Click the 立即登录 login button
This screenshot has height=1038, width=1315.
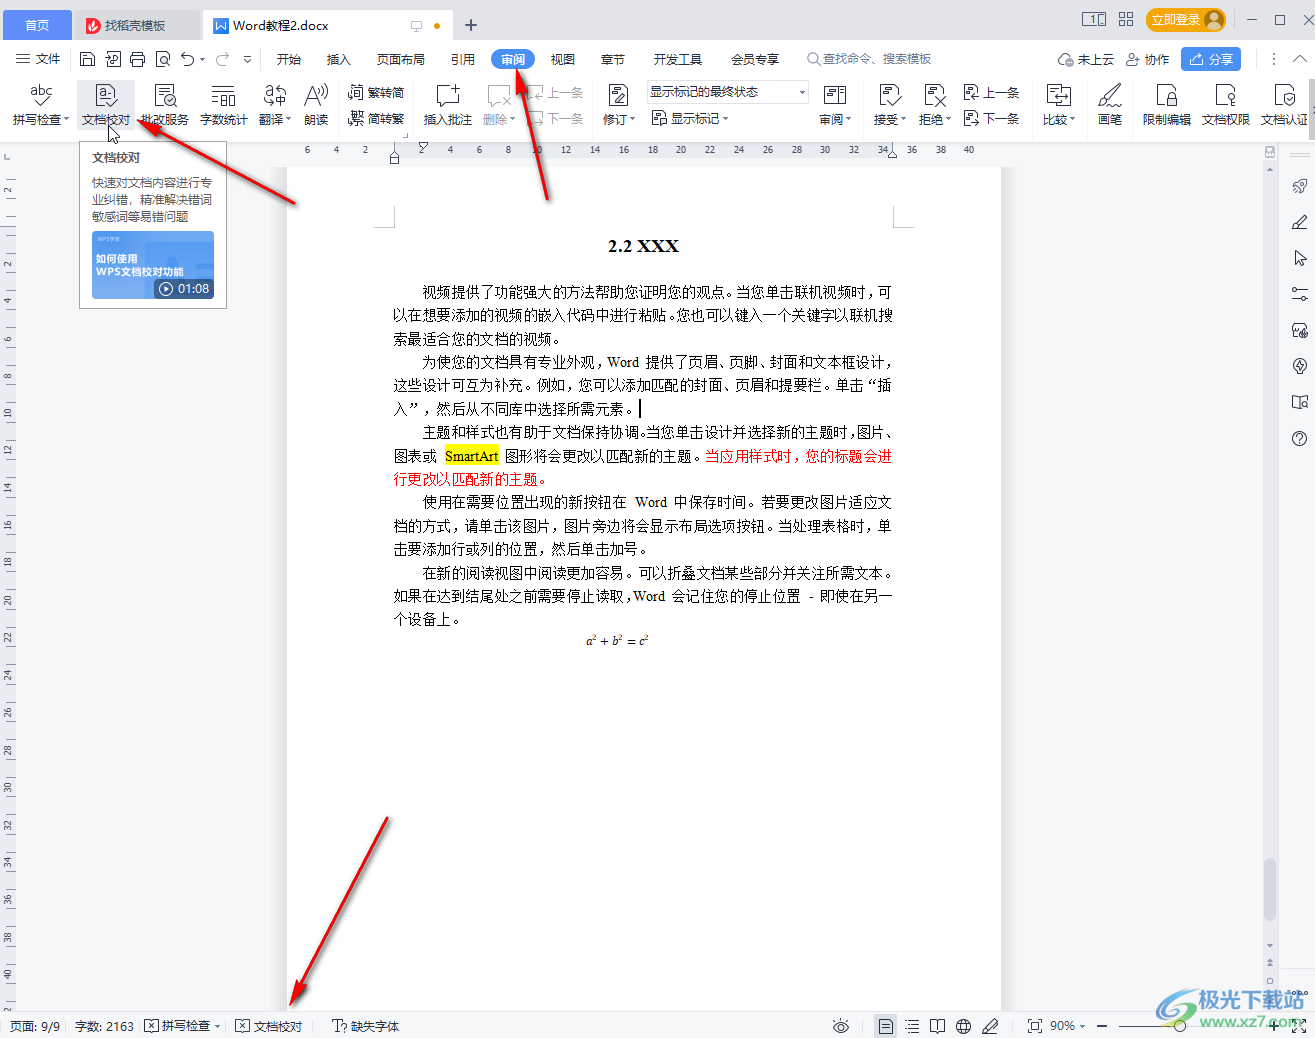[1185, 19]
